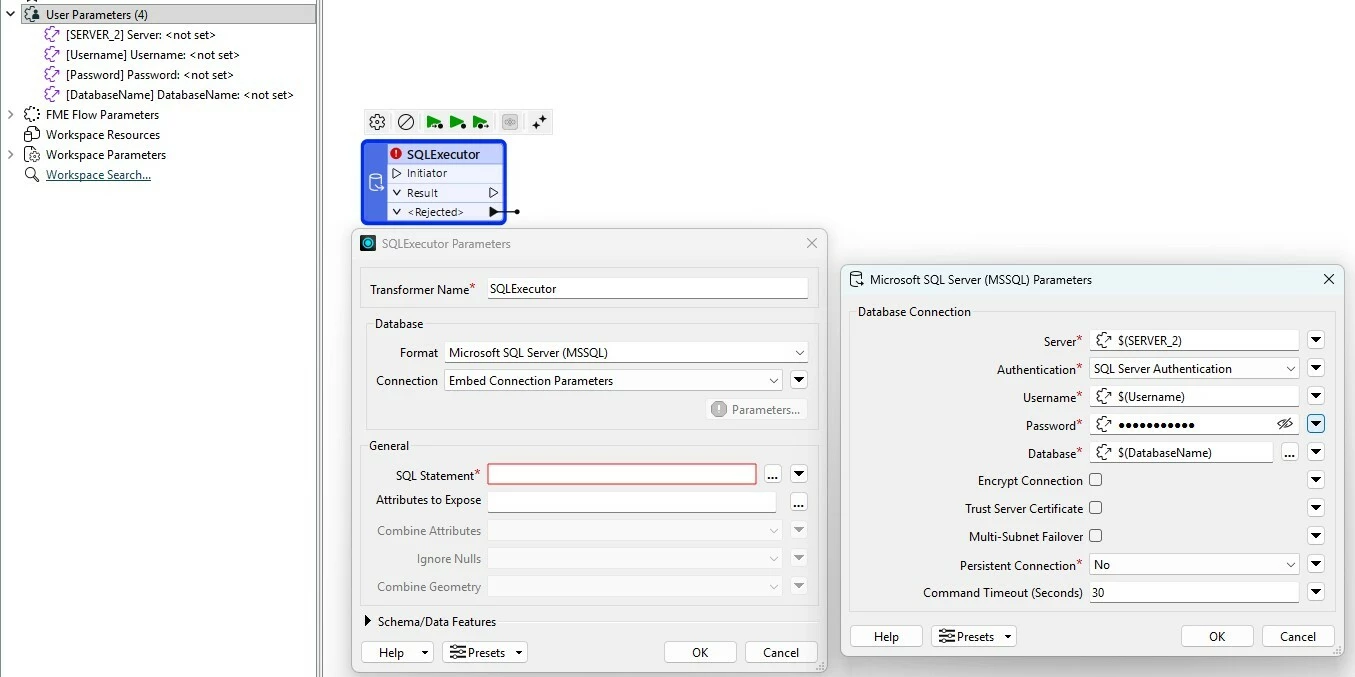The height and width of the screenshot is (677, 1355).
Task: Click the sparkle AI assist icon
Action: pos(539,122)
